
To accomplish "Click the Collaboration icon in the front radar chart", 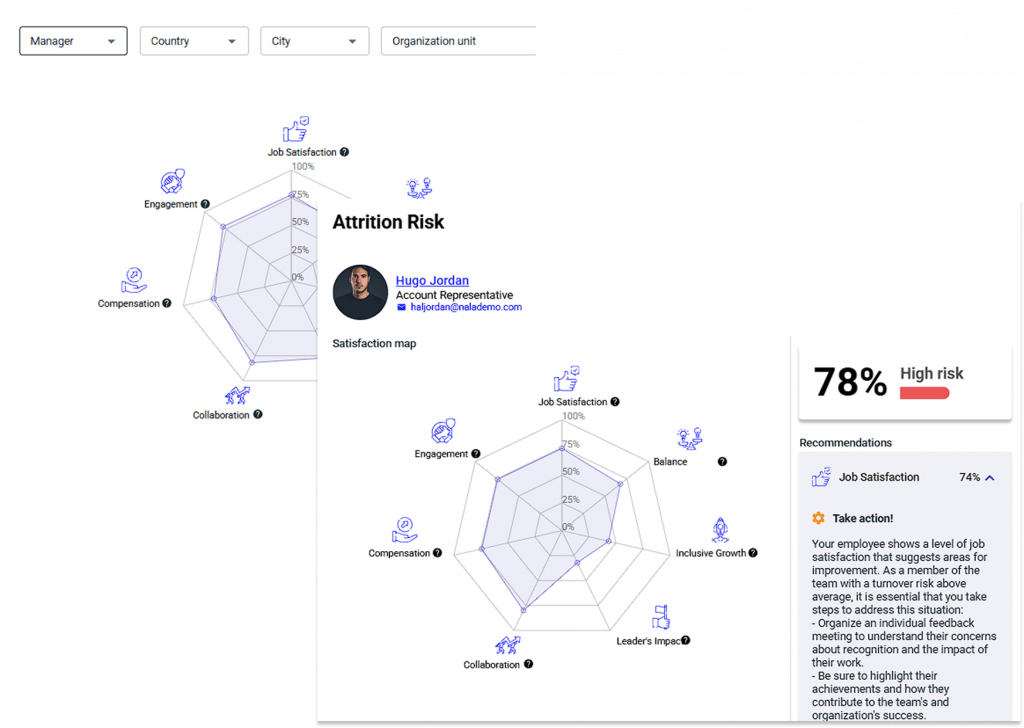I will tap(507, 645).
